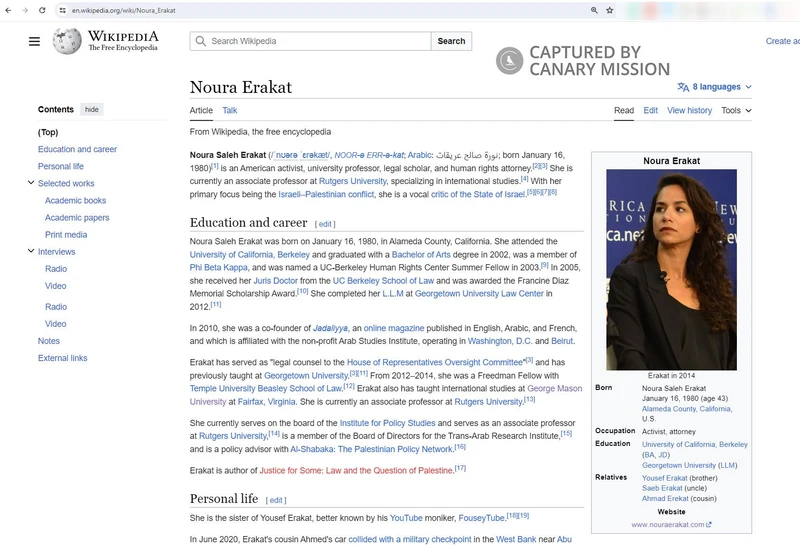Open Georgetown University Law Center link
The height and width of the screenshot is (545, 800).
[479, 293]
